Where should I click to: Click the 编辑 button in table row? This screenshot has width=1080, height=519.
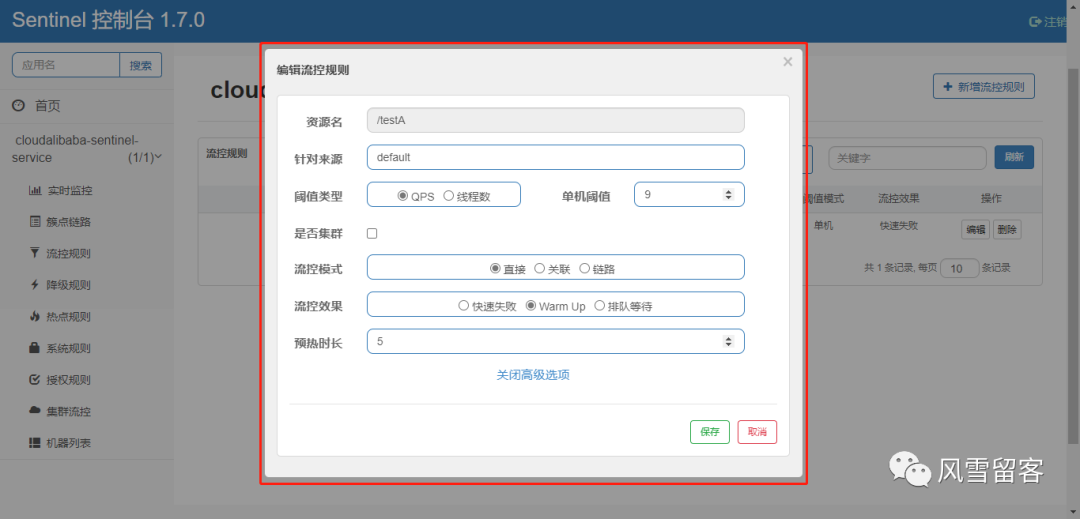[975, 230]
